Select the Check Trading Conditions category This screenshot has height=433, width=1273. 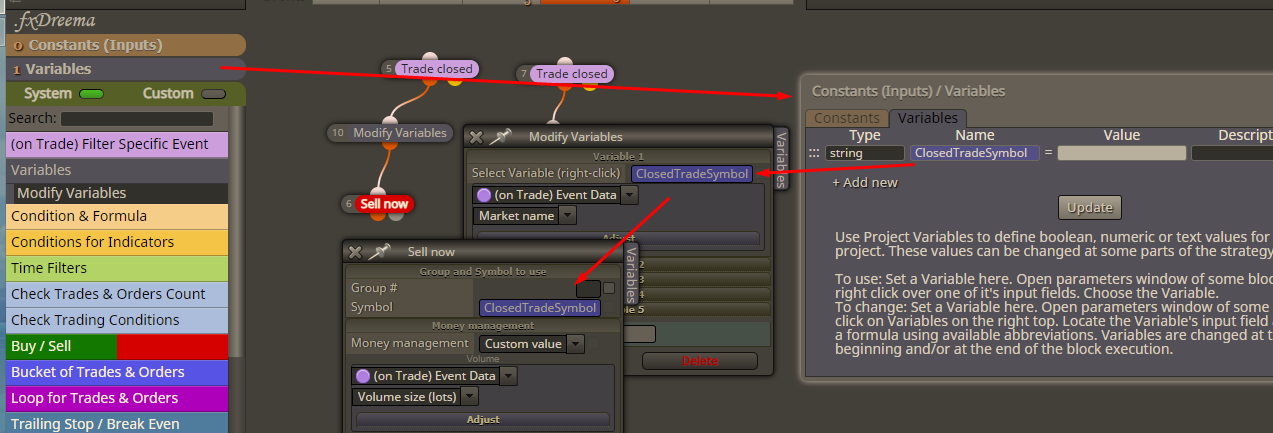click(x=117, y=320)
